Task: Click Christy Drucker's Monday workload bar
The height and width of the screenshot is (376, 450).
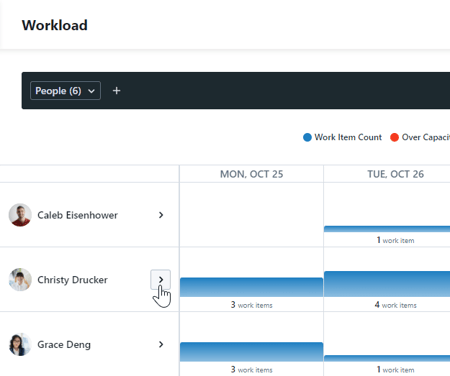Action: click(x=251, y=287)
